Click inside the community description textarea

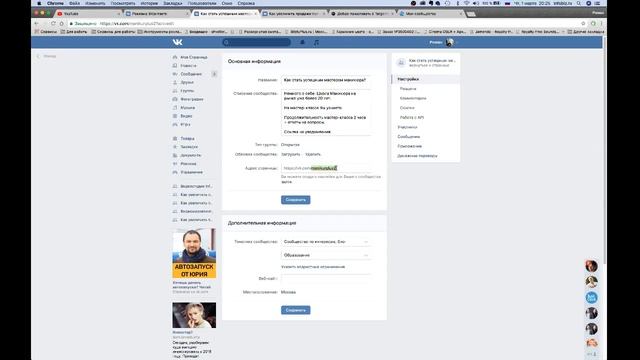pyautogui.click(x=326, y=113)
